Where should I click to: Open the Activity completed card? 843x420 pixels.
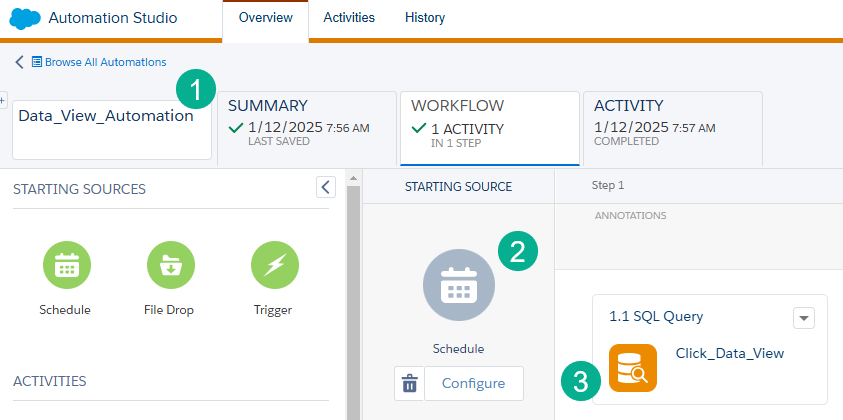click(671, 127)
